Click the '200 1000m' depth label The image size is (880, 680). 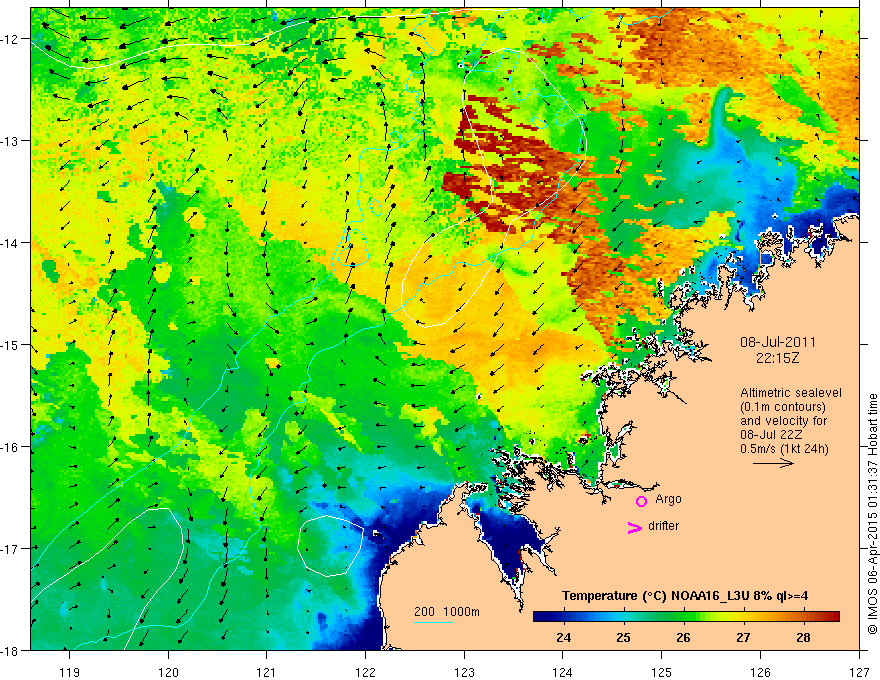point(447,612)
